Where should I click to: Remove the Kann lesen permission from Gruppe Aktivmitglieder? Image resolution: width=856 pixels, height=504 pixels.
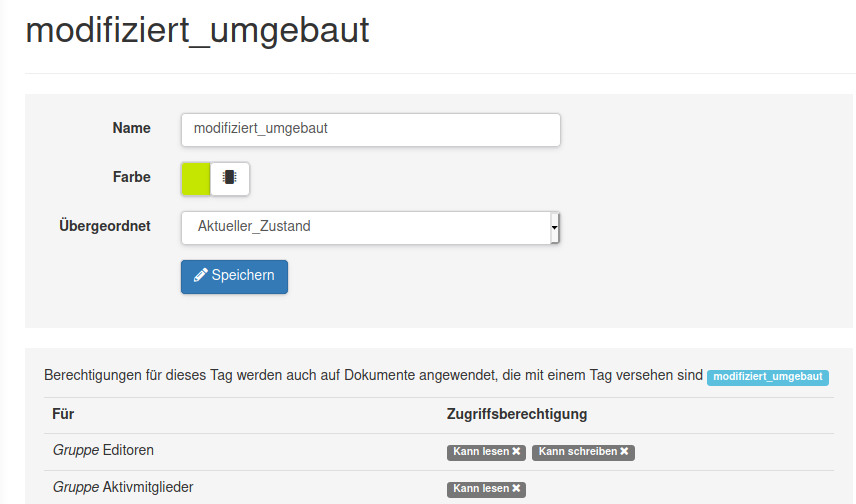(516, 488)
